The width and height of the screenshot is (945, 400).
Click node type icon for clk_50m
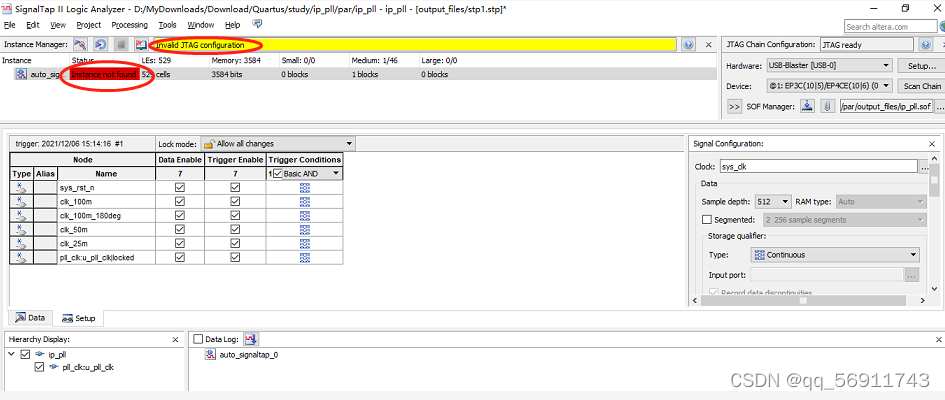(21, 230)
